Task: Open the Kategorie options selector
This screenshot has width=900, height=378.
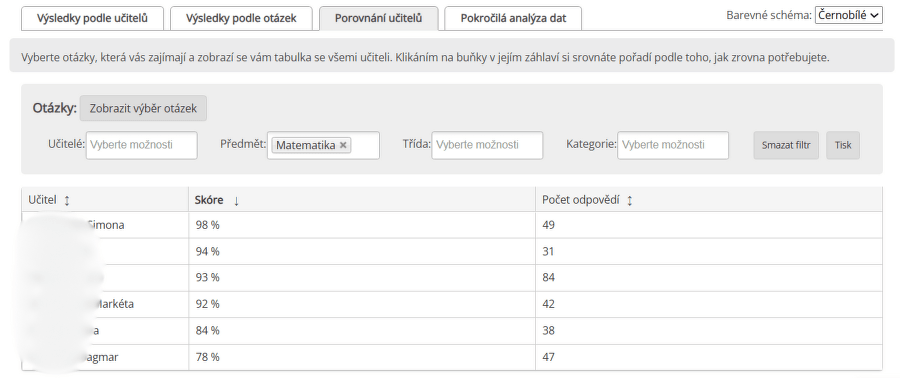Action: coord(673,145)
